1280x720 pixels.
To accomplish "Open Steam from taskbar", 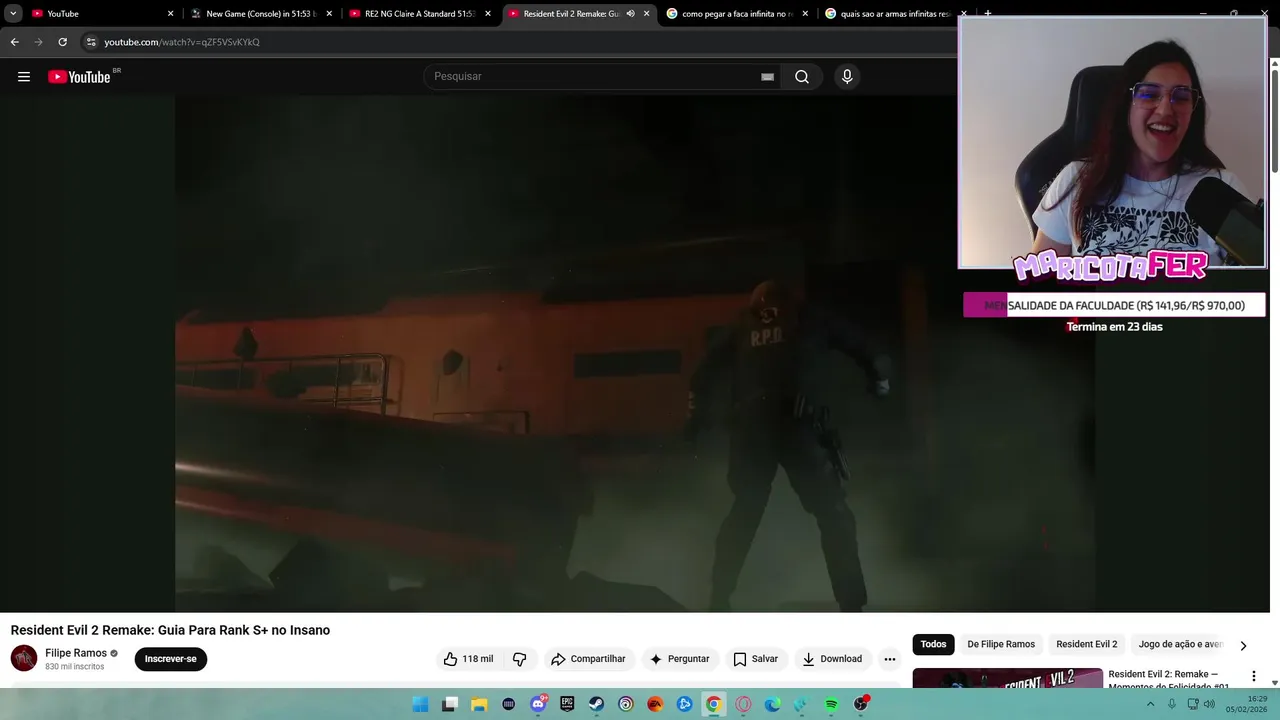I will (596, 704).
